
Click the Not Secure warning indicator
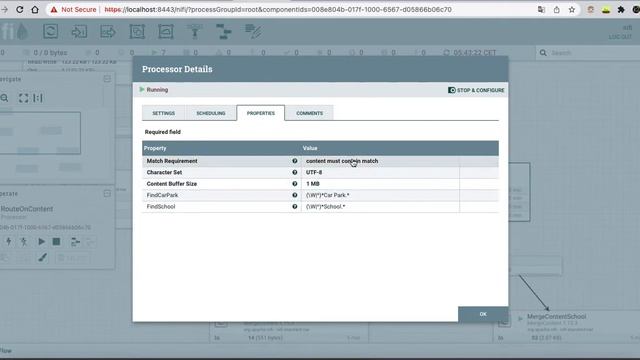(x=73, y=9)
